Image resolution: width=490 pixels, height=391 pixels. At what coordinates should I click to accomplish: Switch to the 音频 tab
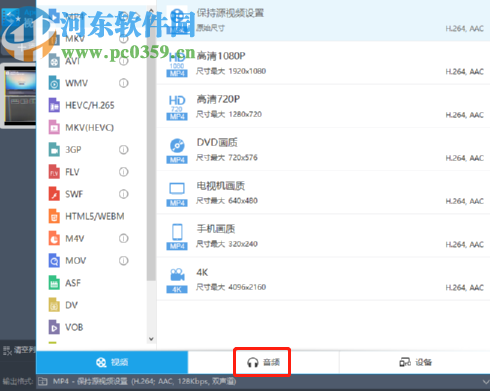point(263,362)
